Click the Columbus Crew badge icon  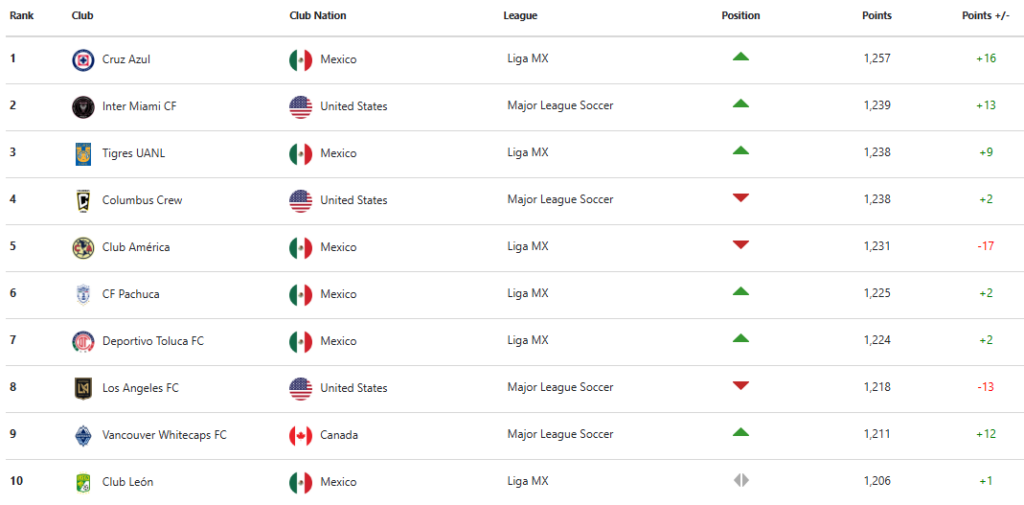[x=83, y=201]
